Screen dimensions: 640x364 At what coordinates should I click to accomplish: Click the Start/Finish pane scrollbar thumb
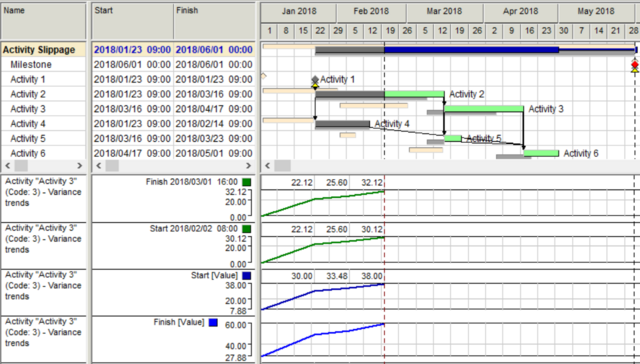[x=112, y=166]
